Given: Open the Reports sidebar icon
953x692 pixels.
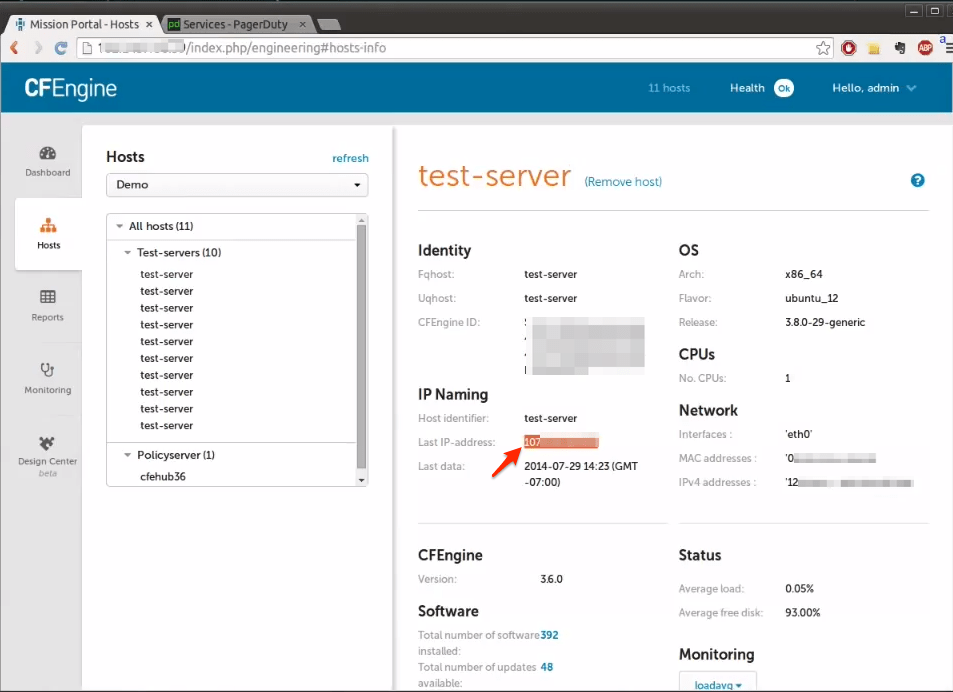Looking at the screenshot, I should pyautogui.click(x=48, y=298).
